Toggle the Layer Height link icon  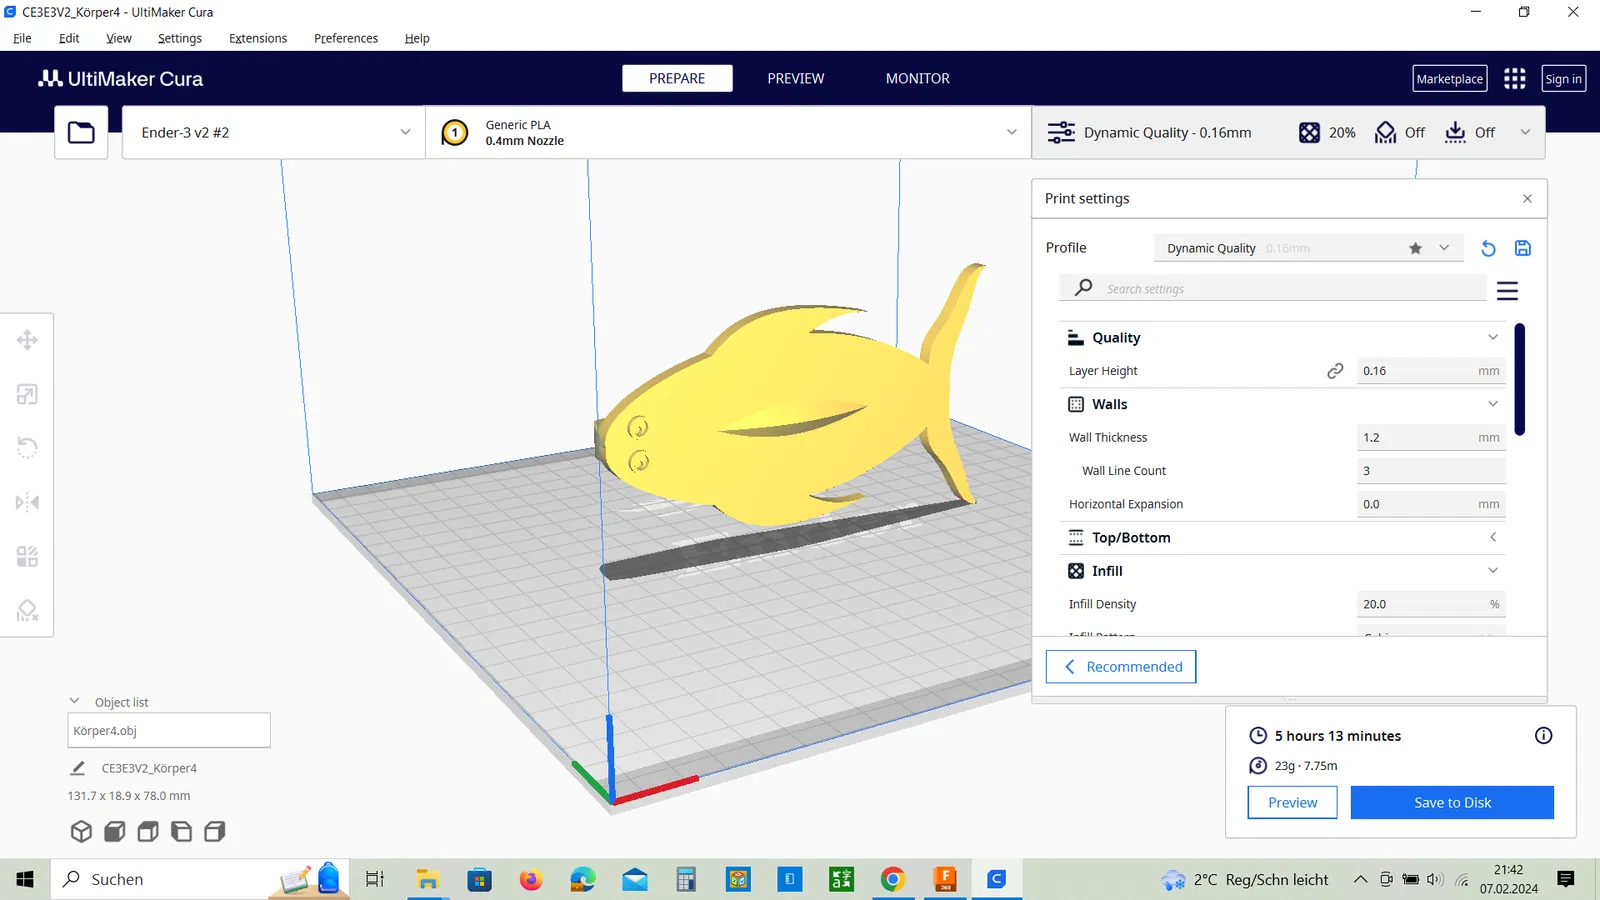1335,371
